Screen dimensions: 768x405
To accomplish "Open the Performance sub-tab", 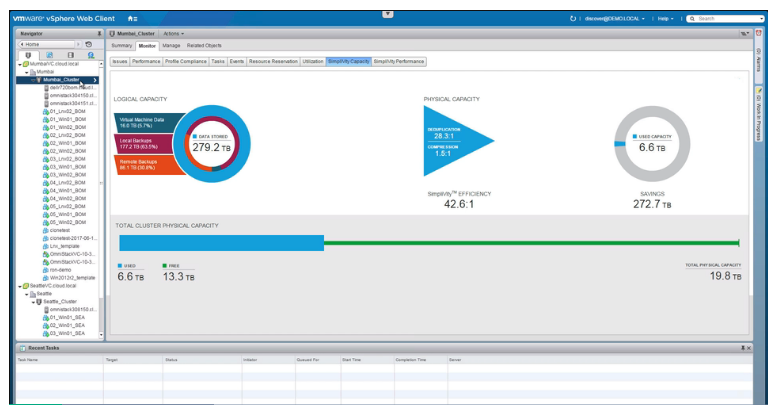I will [x=146, y=61].
